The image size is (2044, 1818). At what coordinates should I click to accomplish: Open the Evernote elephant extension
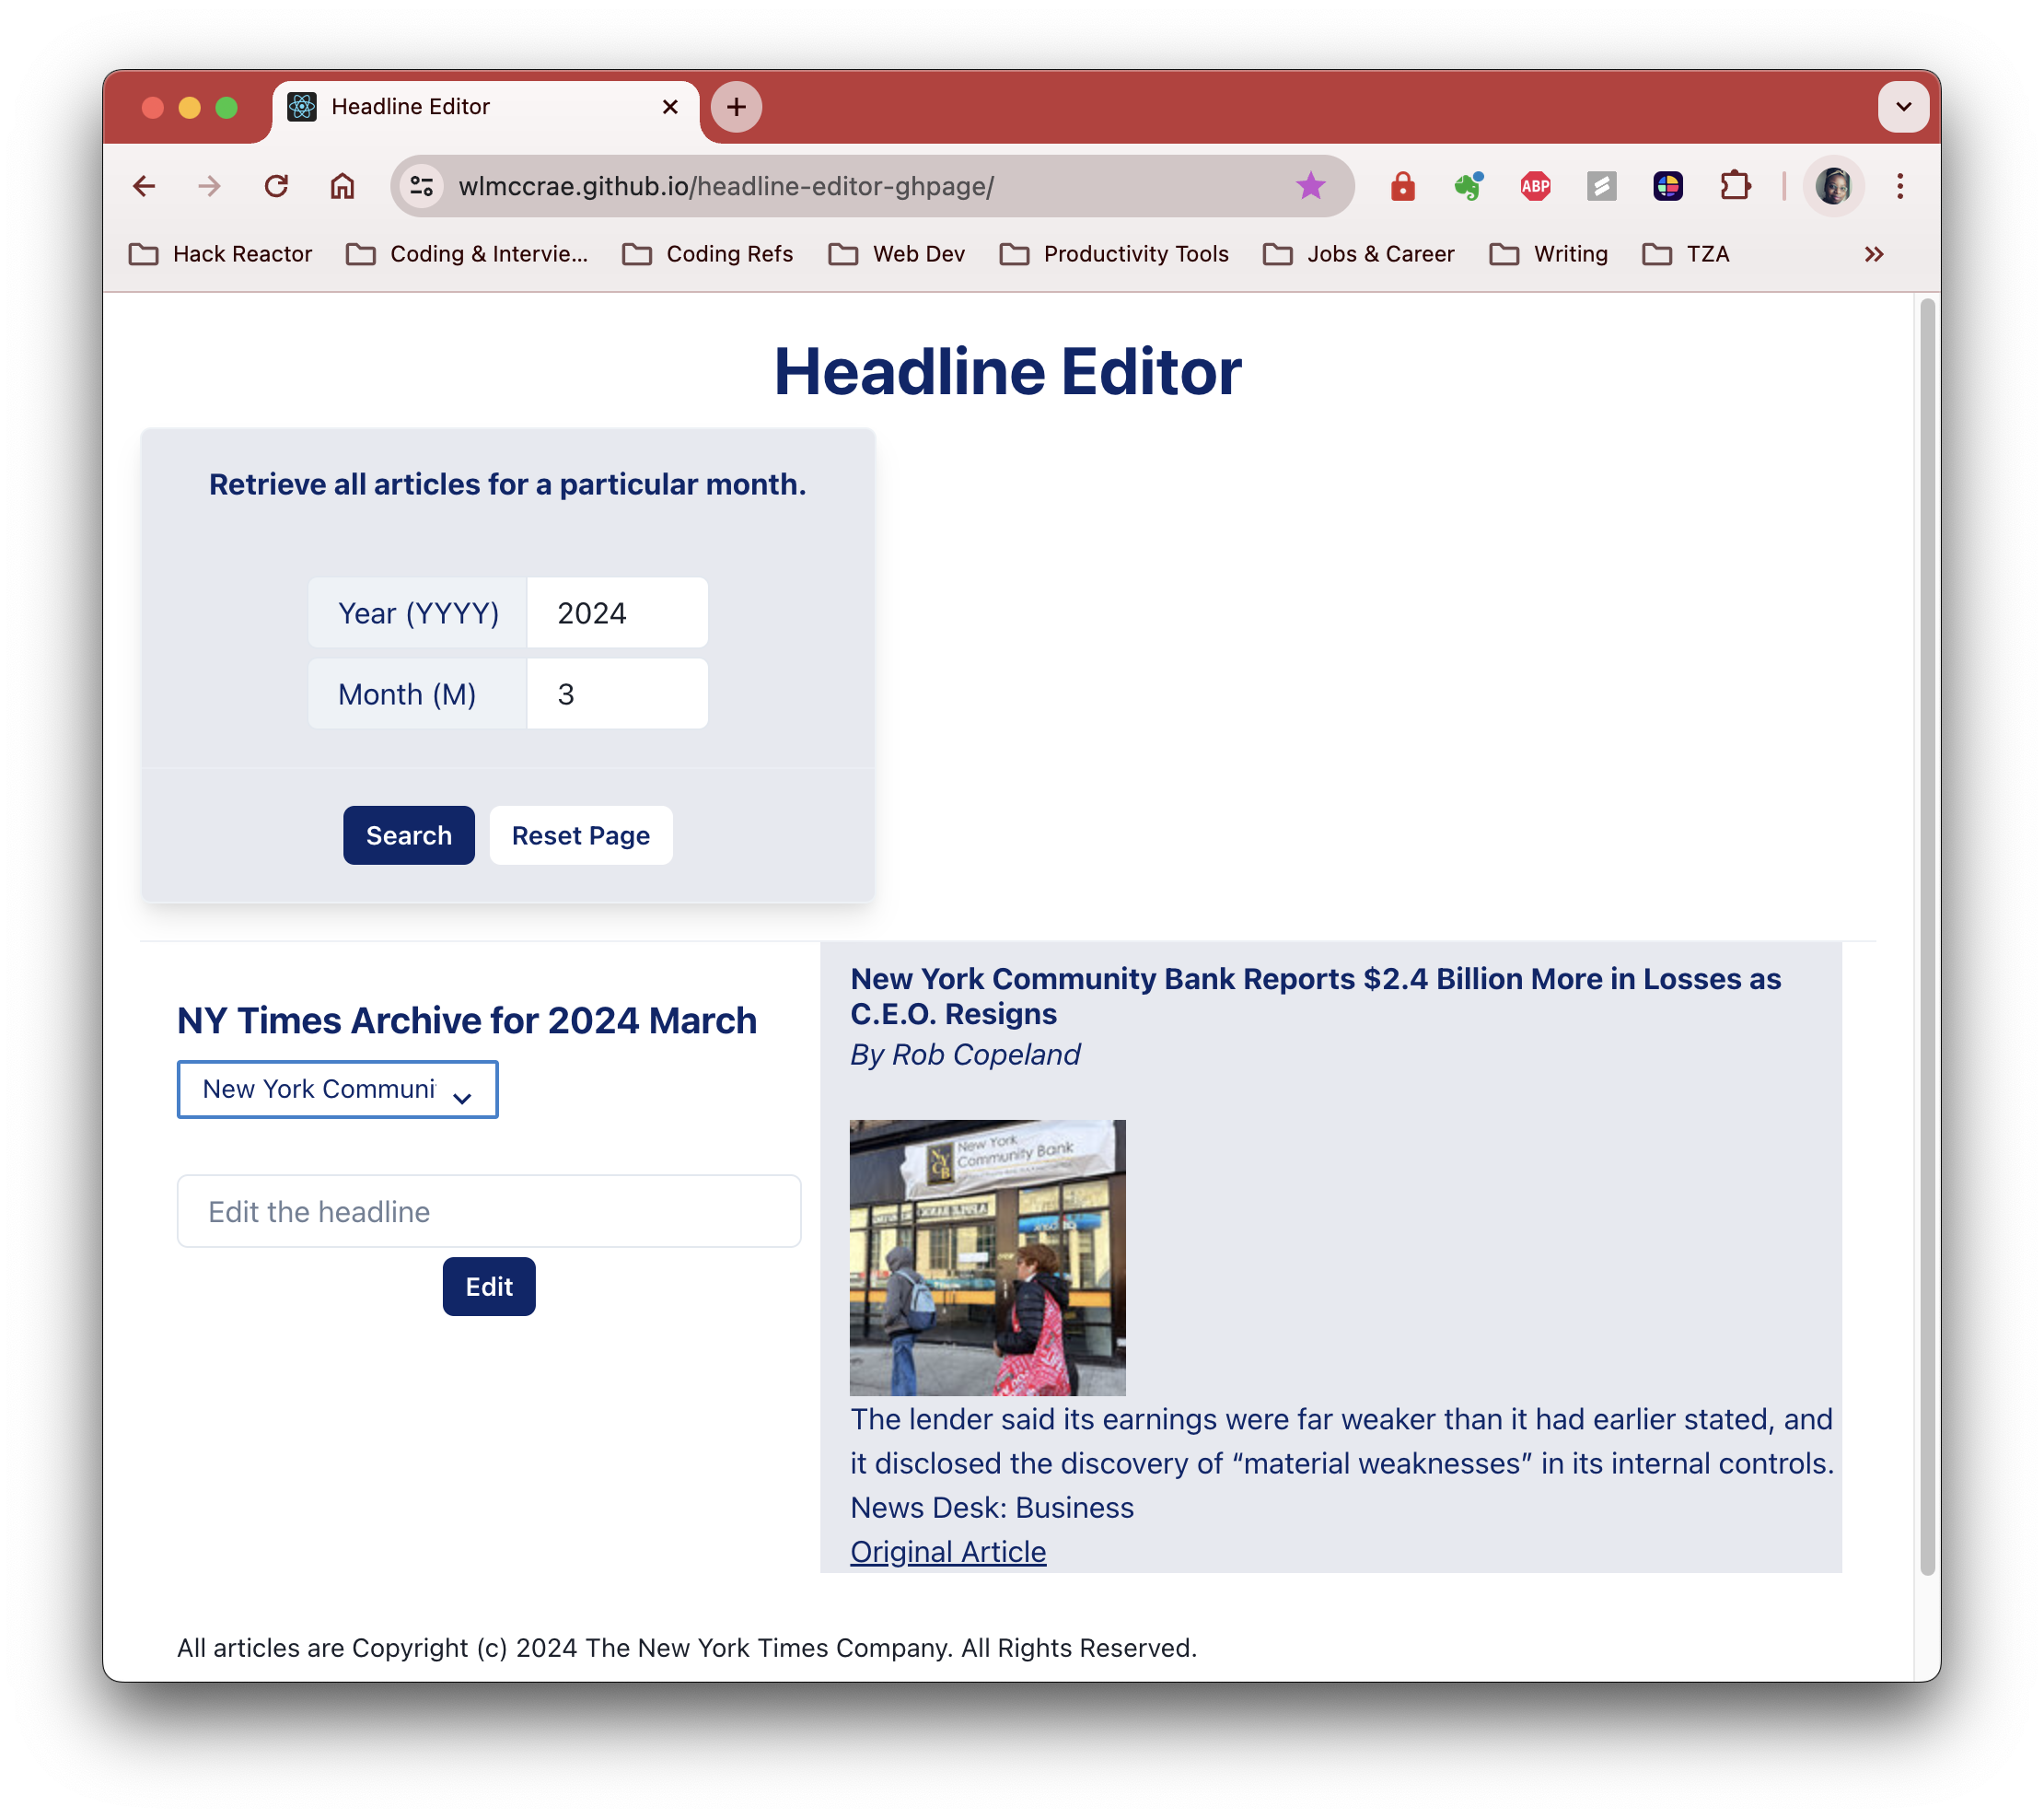click(x=1468, y=186)
